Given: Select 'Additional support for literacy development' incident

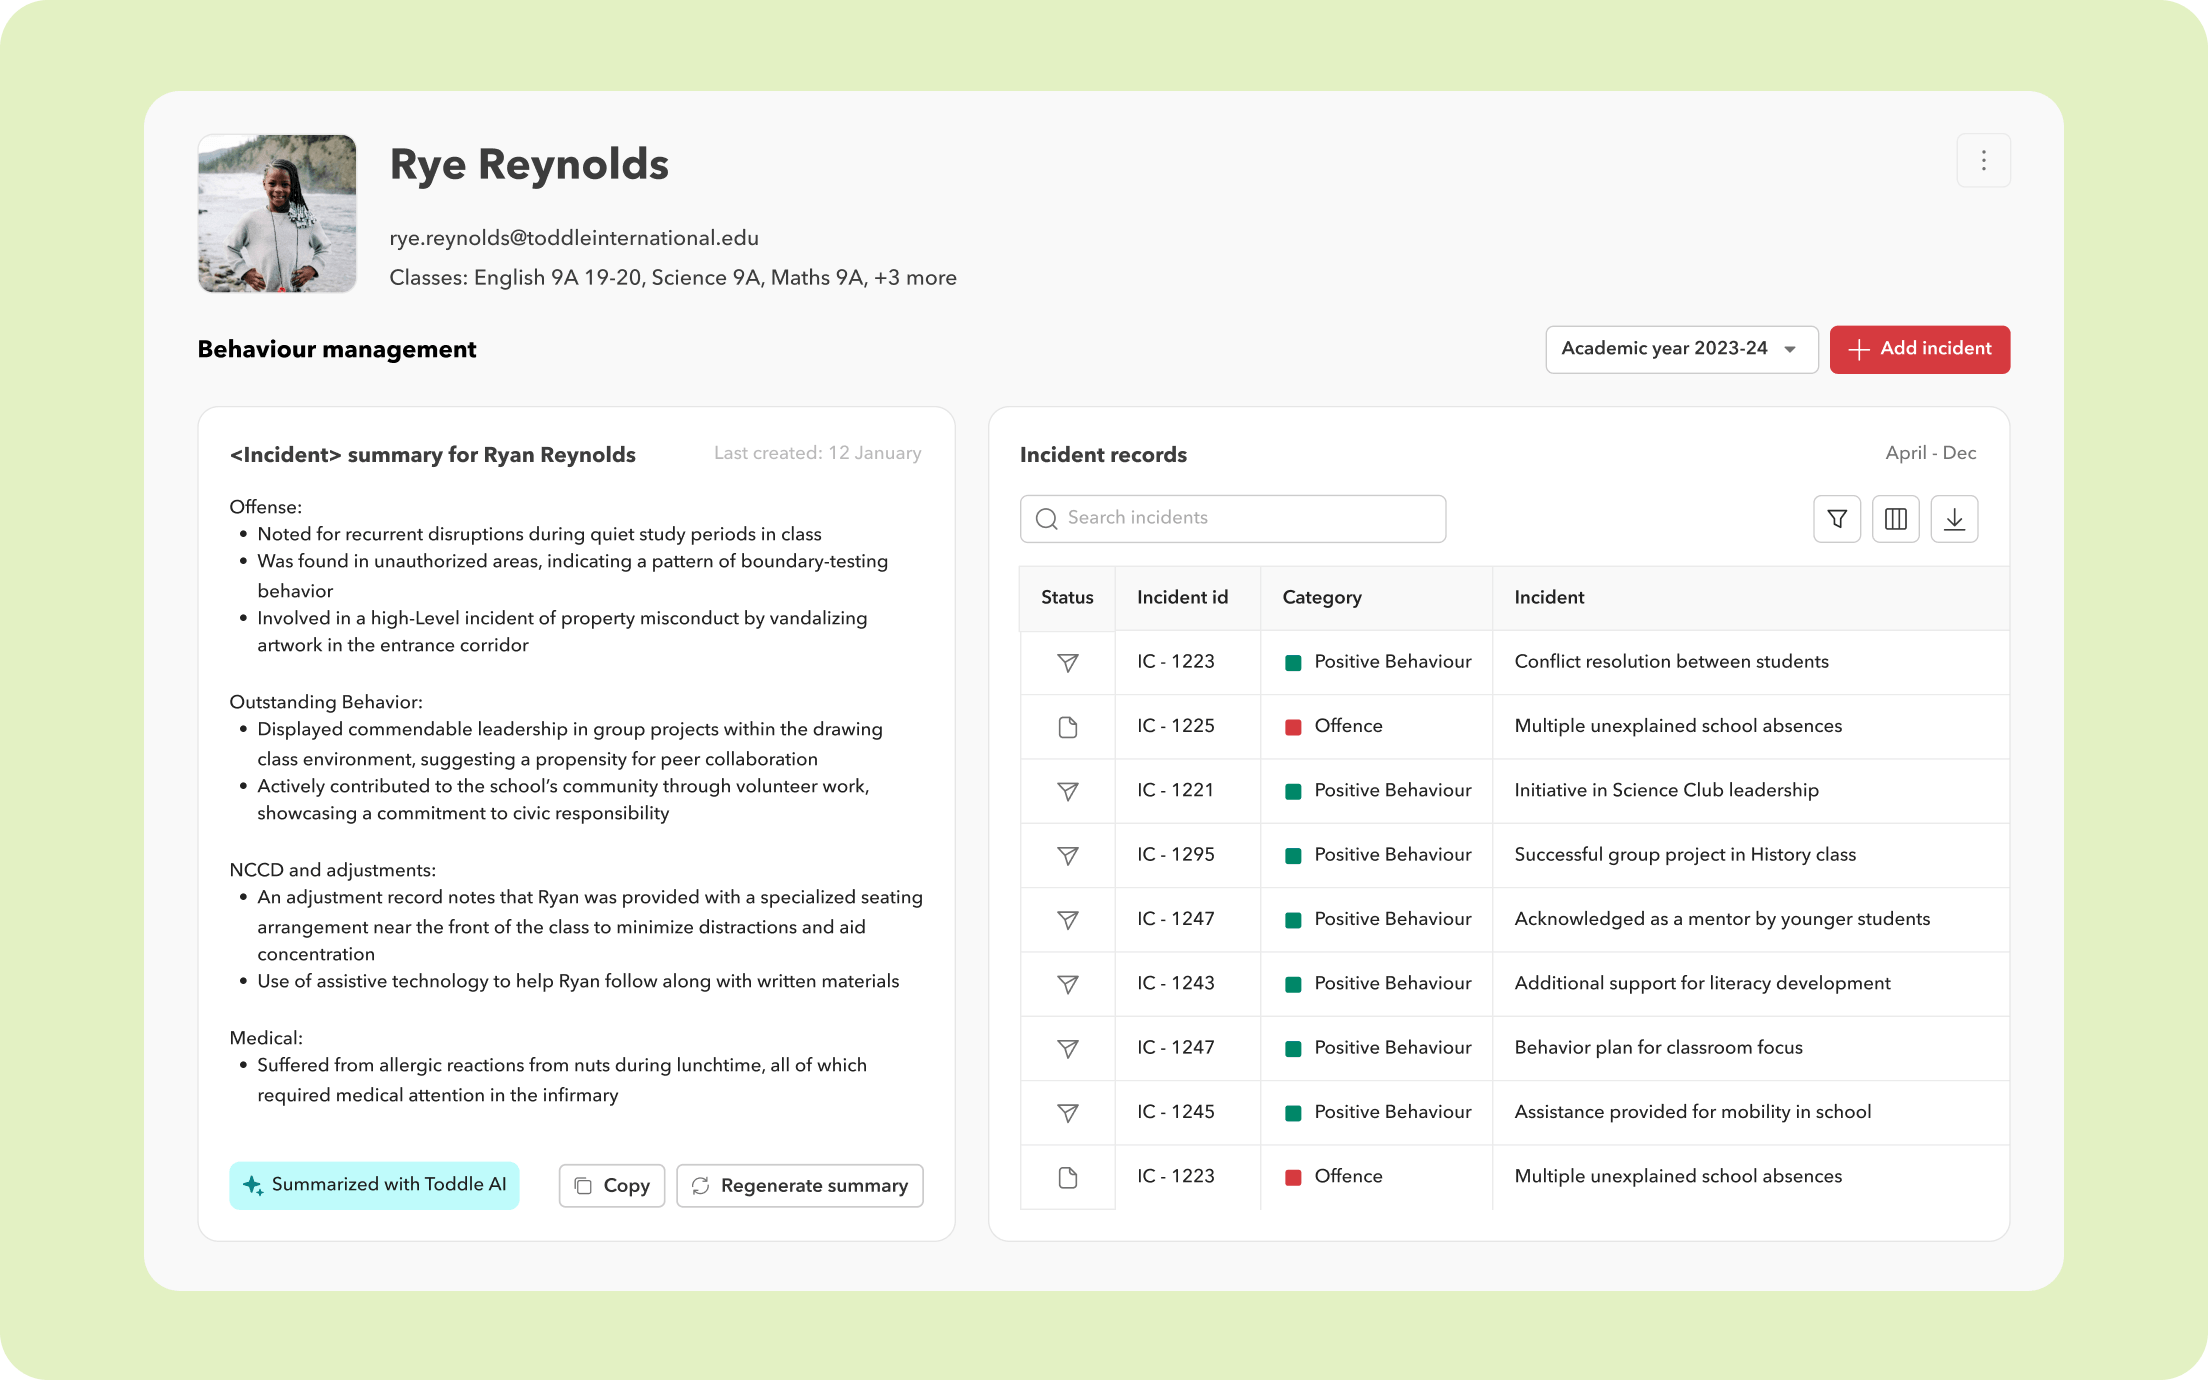Looking at the screenshot, I should (1702, 983).
